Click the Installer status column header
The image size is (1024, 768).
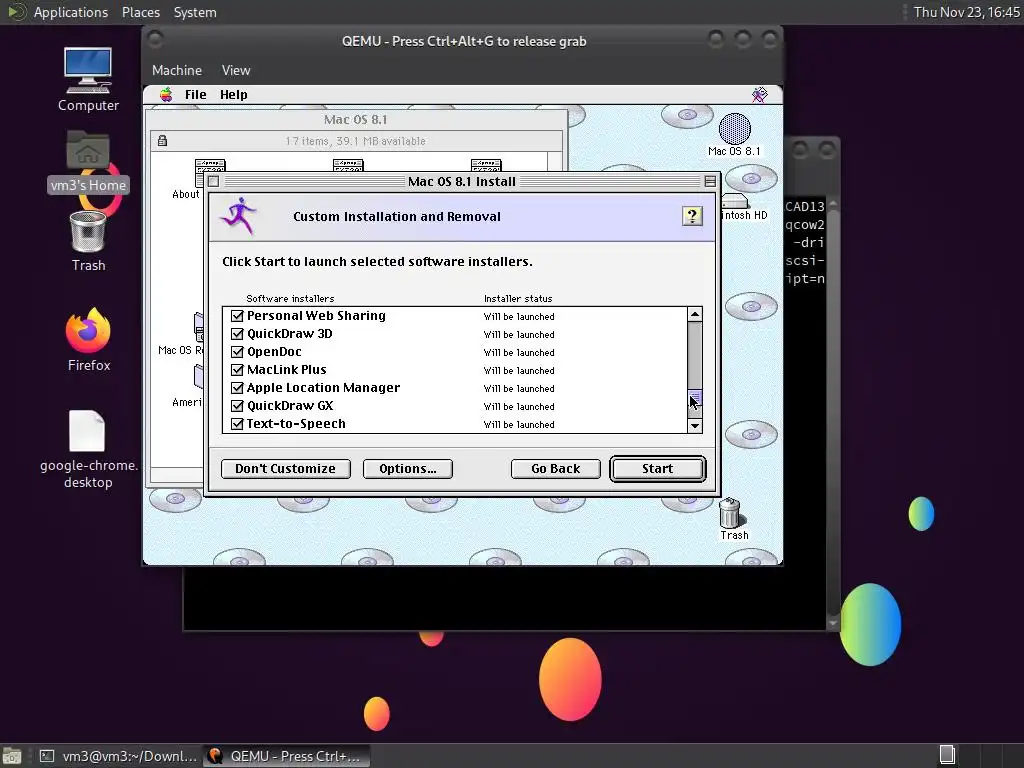click(518, 298)
